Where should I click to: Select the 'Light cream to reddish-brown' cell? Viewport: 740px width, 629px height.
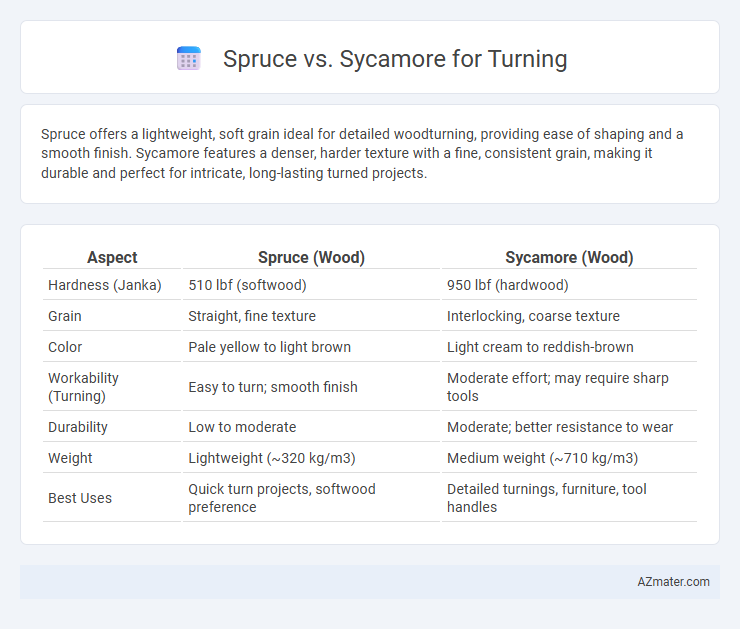pos(569,347)
